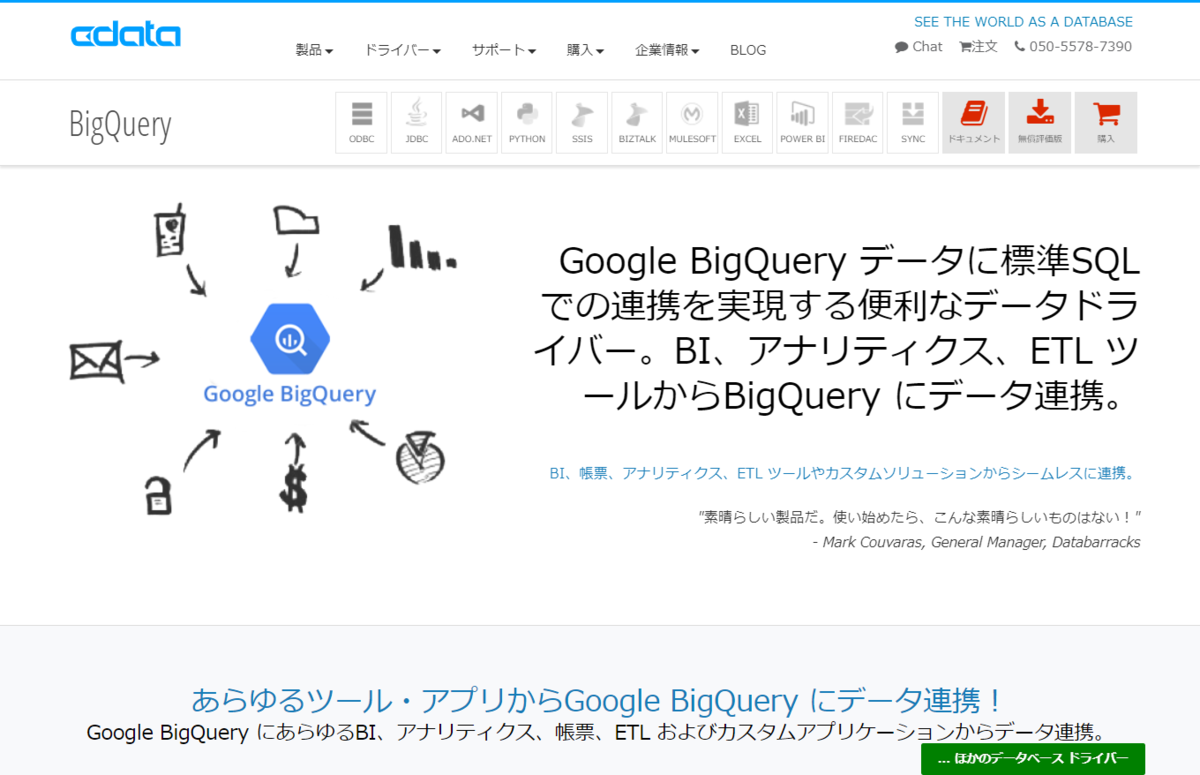
Task: Expand the 企業情報 menu
Action: [667, 50]
